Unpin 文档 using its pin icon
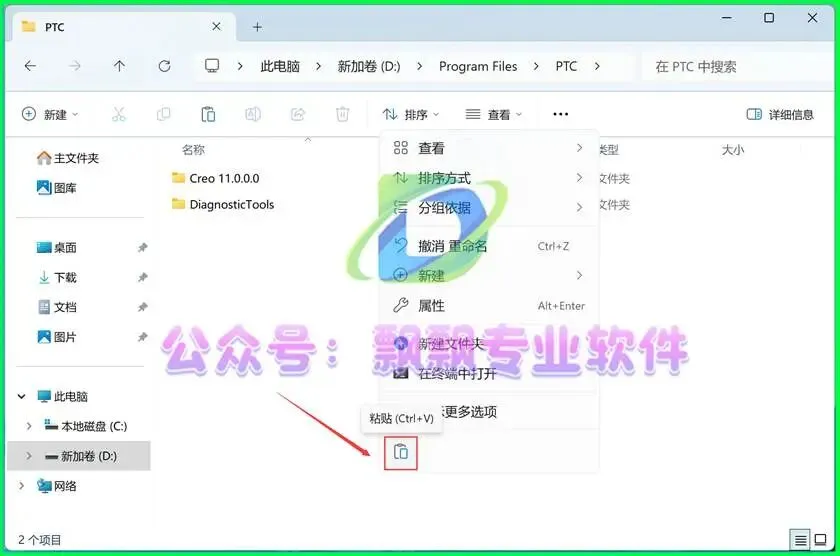The width and height of the screenshot is (840, 556). point(142,307)
